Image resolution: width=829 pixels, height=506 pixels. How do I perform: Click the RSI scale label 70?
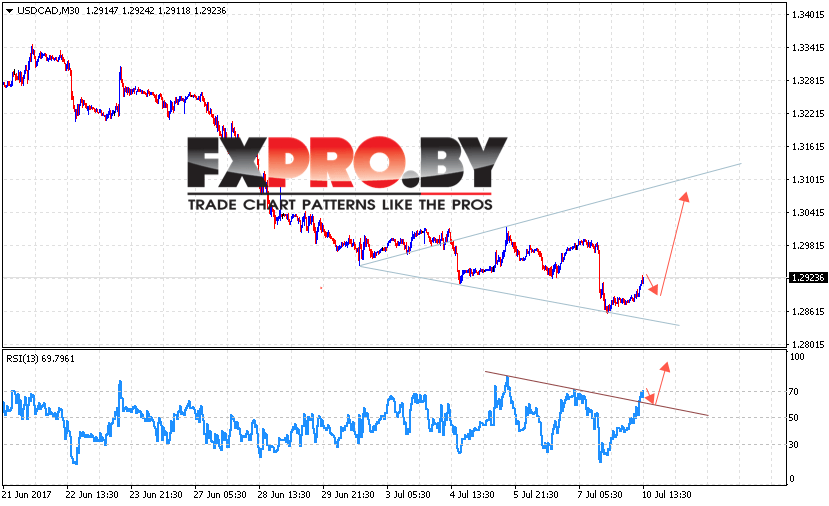pyautogui.click(x=794, y=392)
